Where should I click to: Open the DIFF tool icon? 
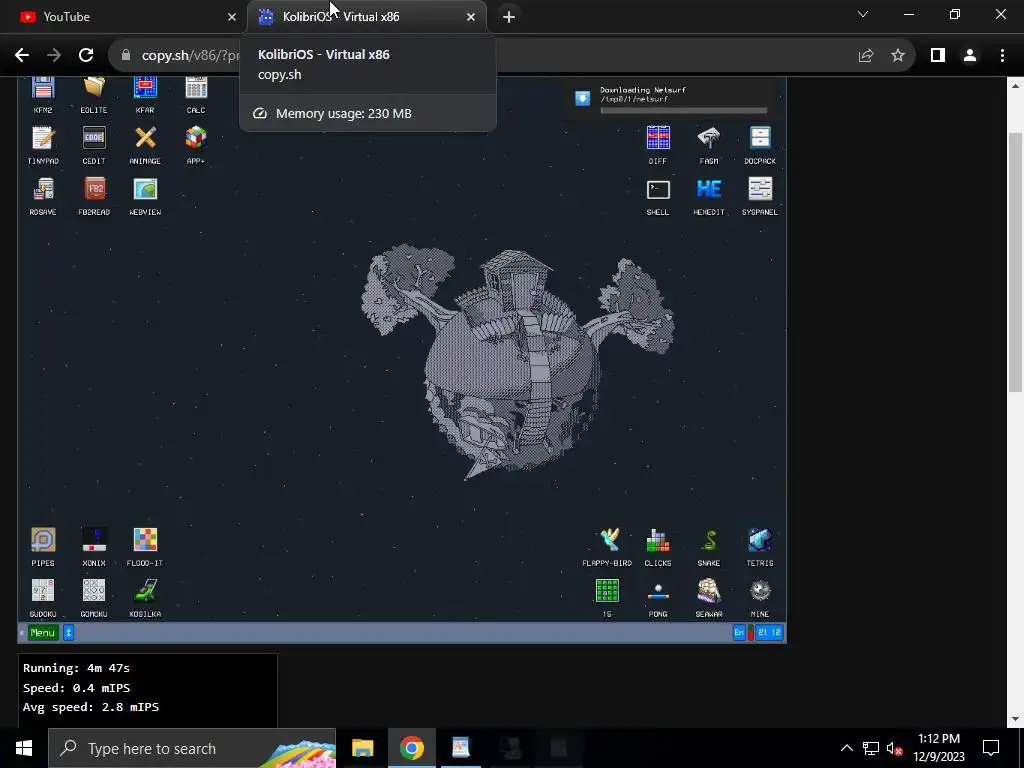(658, 145)
